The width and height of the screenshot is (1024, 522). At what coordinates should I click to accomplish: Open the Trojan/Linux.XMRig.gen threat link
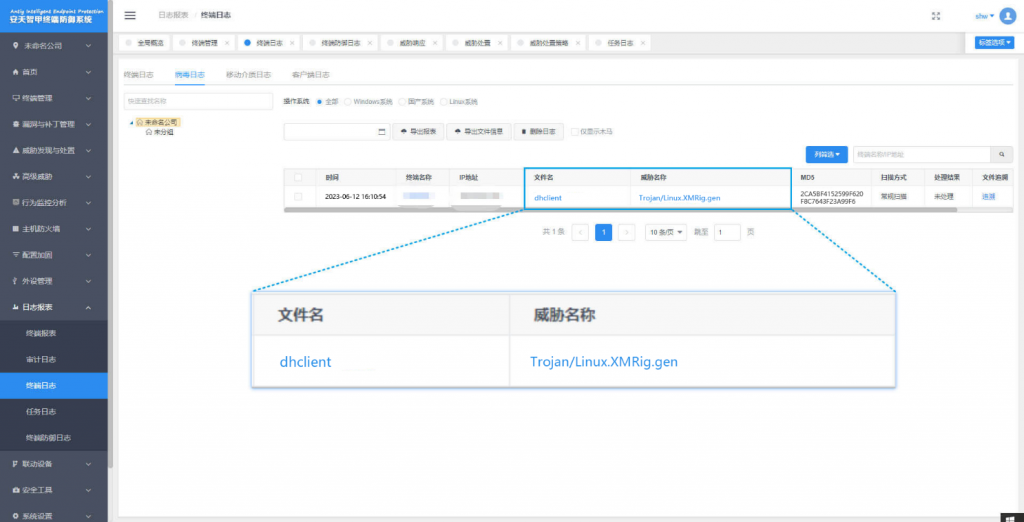tap(679, 197)
